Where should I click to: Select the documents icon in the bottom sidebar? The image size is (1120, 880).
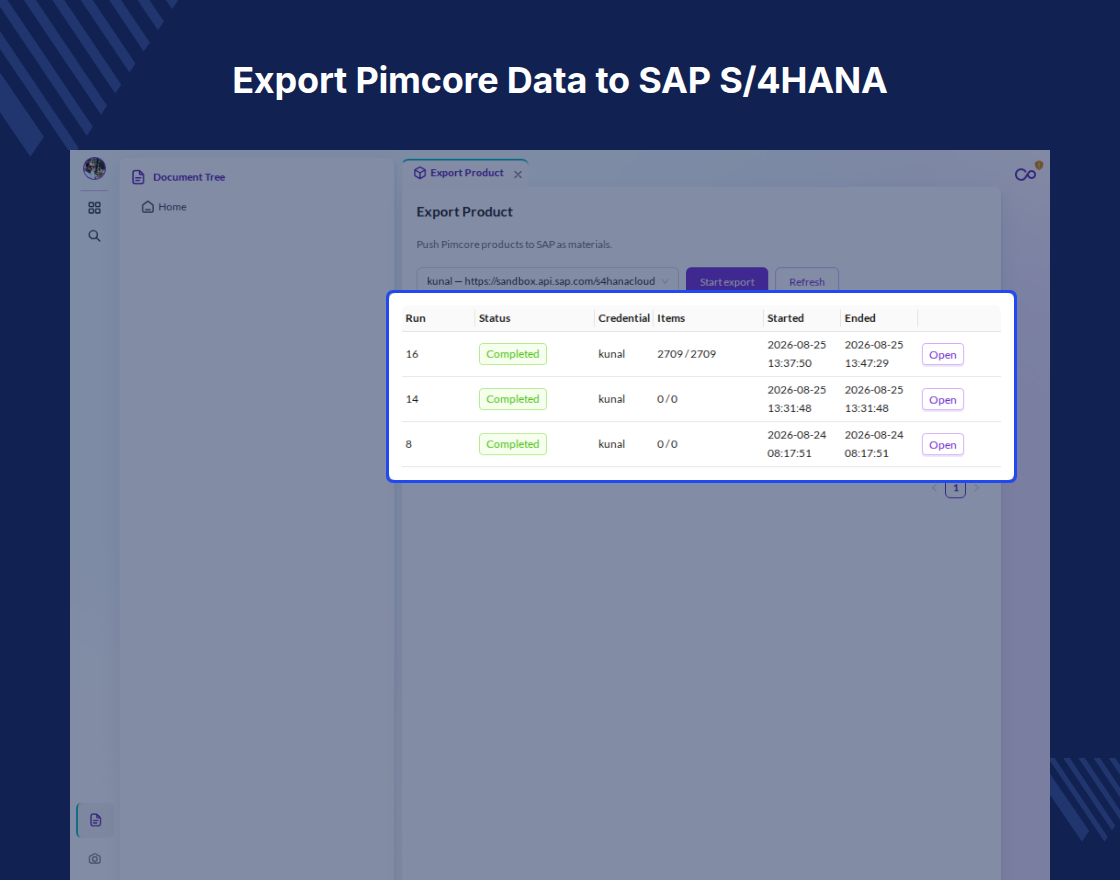tap(96, 820)
